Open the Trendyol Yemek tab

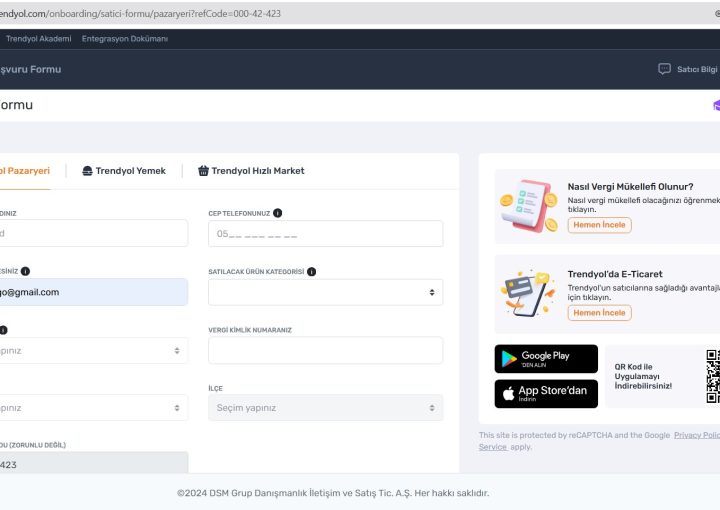coord(124,171)
